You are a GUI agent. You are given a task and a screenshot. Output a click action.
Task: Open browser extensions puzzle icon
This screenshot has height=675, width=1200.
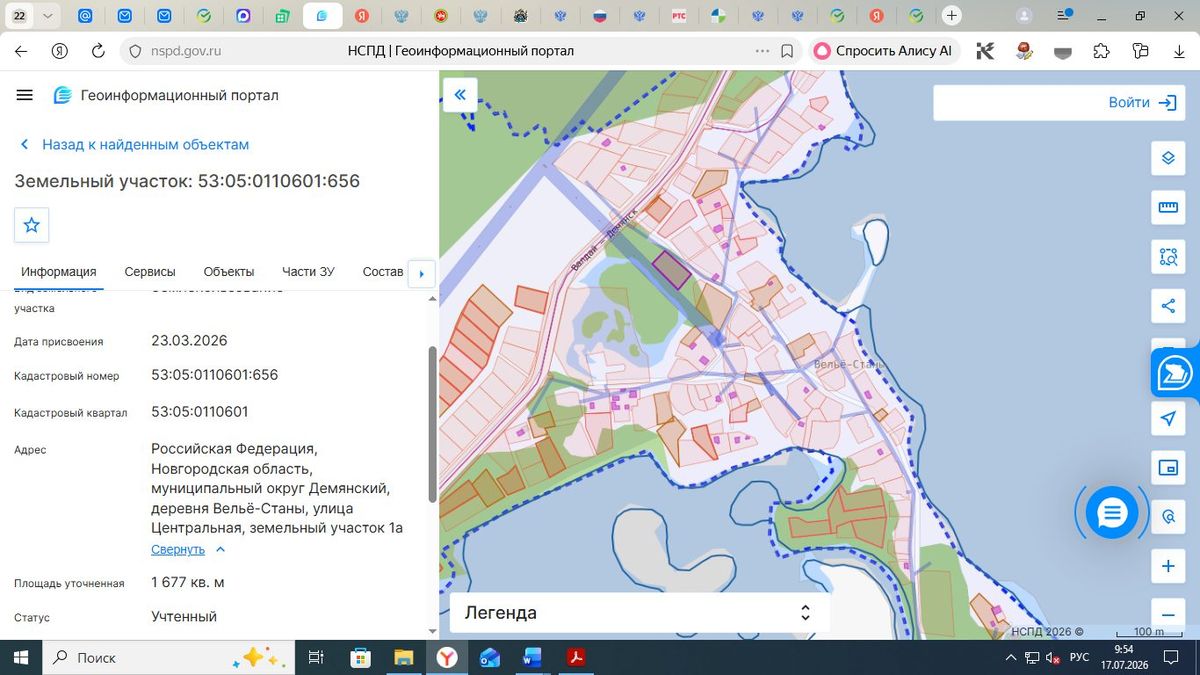click(x=1101, y=51)
